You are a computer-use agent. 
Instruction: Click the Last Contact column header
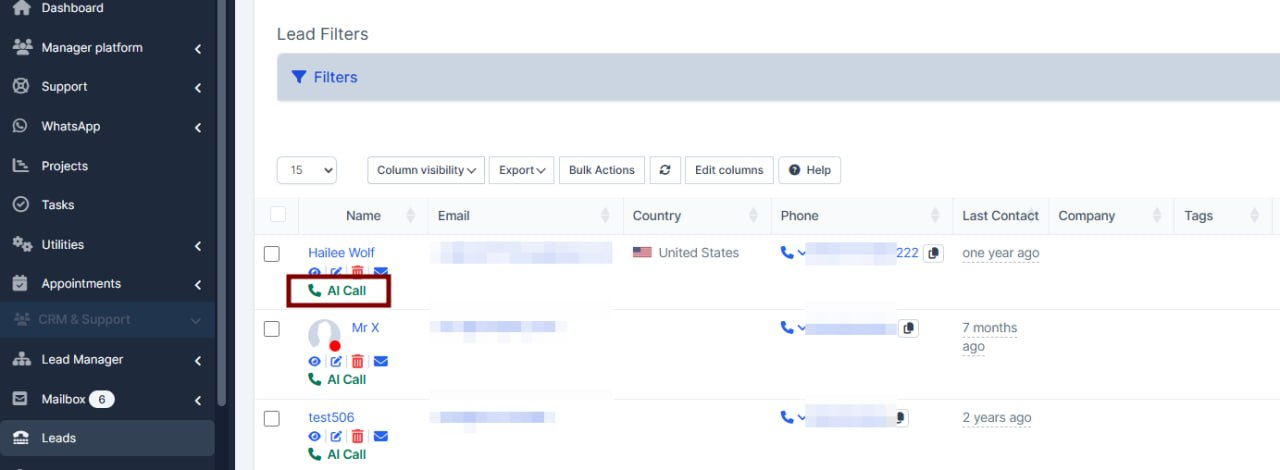[1000, 215]
